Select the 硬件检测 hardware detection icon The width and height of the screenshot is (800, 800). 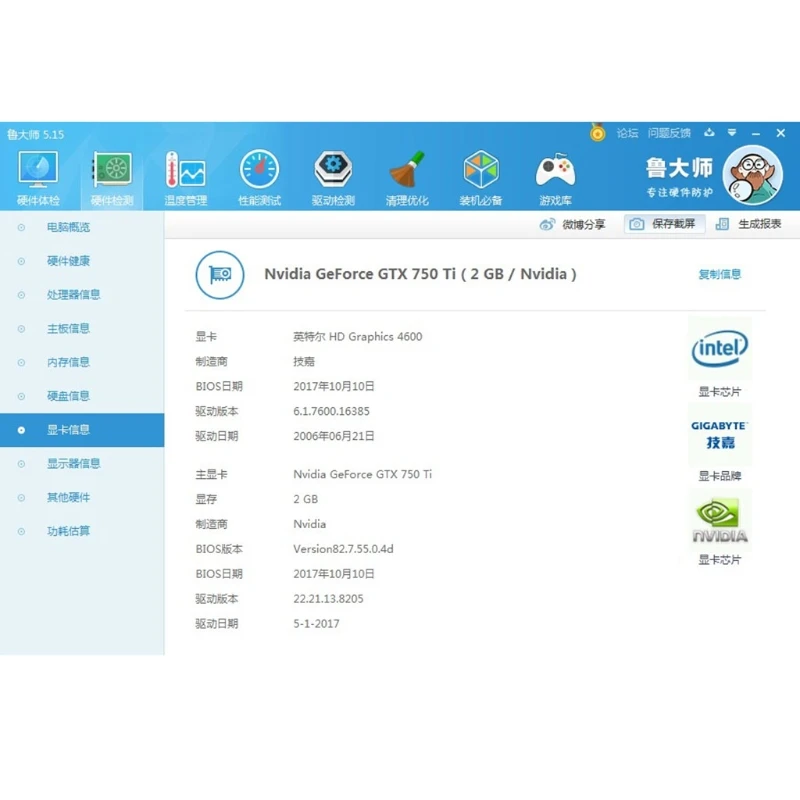[112, 178]
